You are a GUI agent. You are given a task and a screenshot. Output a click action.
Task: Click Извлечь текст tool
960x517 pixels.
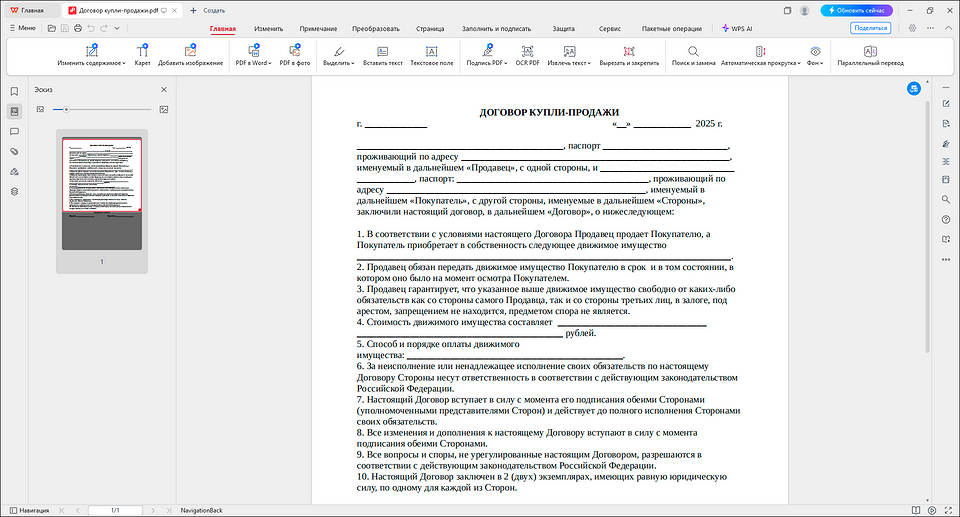click(x=568, y=55)
